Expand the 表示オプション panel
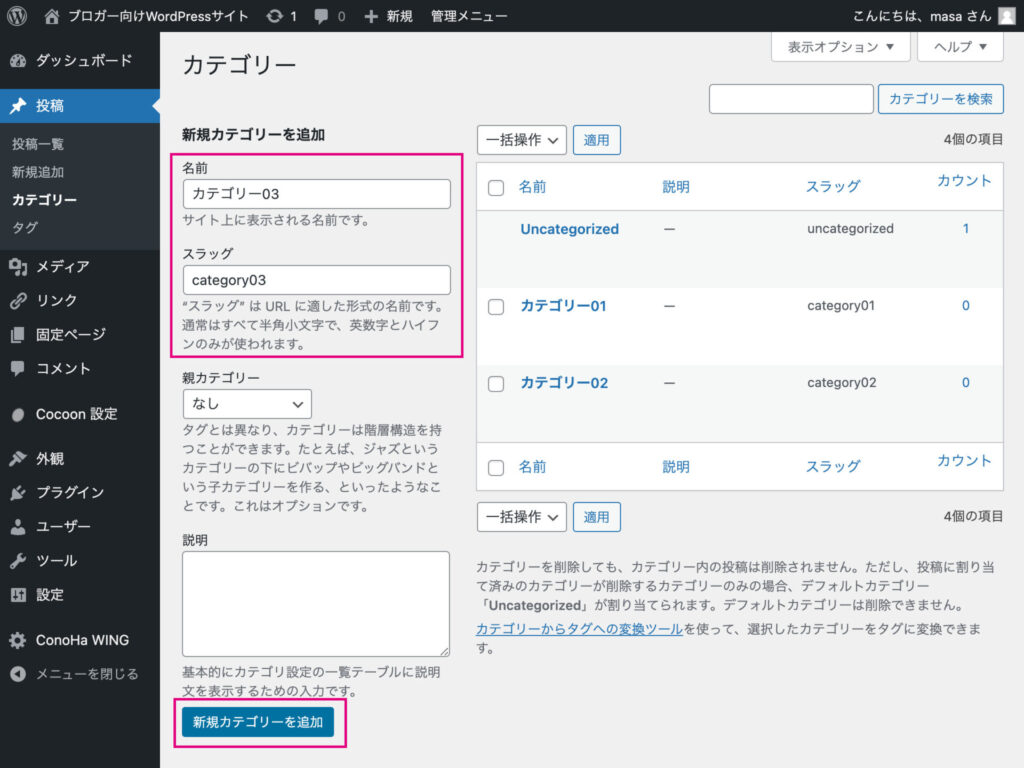Screen dimensions: 1024x768 pyautogui.click(x=840, y=47)
